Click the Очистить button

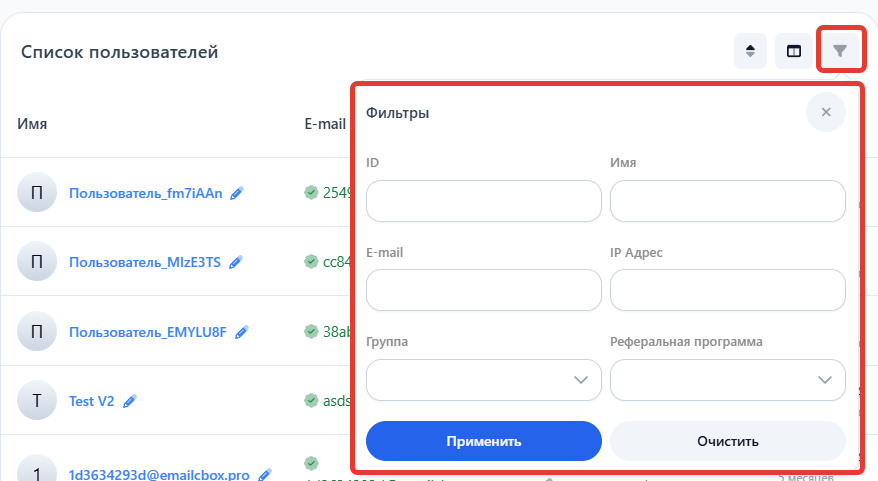click(x=728, y=441)
